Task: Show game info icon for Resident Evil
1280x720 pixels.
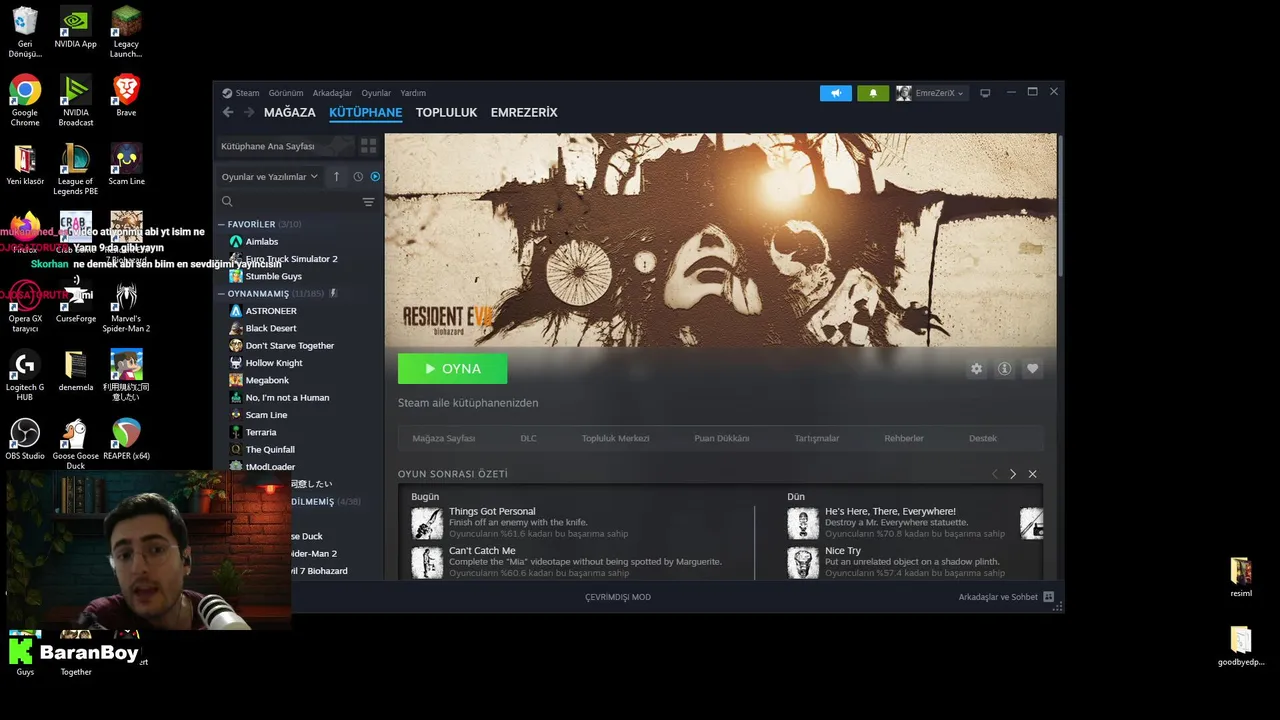Action: (x=1004, y=369)
